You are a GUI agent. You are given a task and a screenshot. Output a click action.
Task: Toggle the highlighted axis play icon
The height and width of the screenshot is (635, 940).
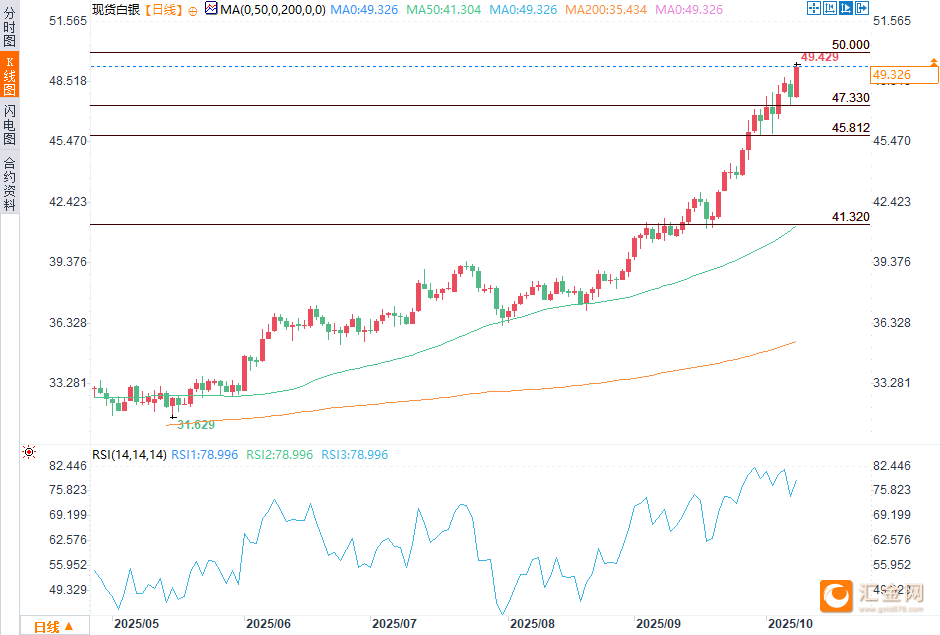pyautogui.click(x=848, y=9)
